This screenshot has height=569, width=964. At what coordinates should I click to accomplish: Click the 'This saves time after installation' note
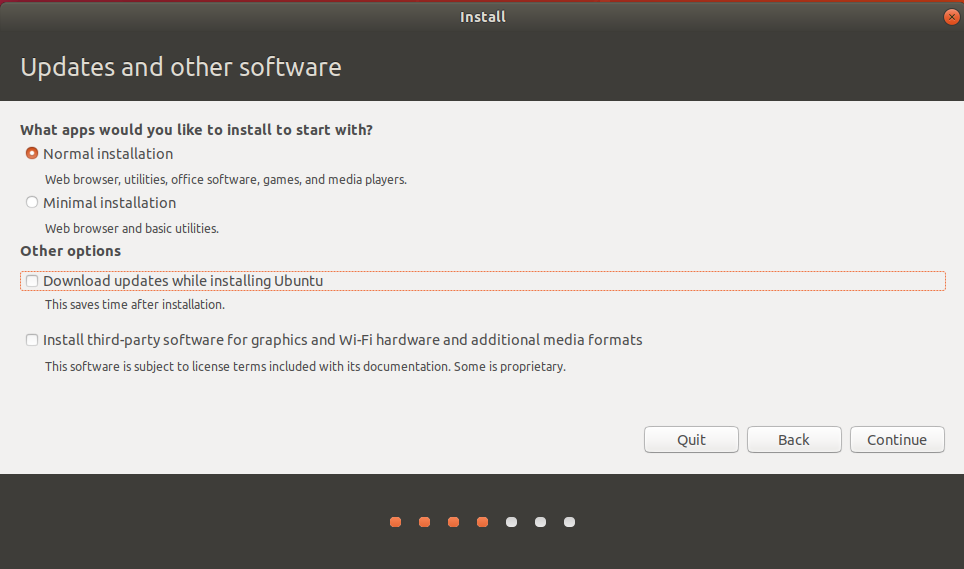(x=135, y=304)
